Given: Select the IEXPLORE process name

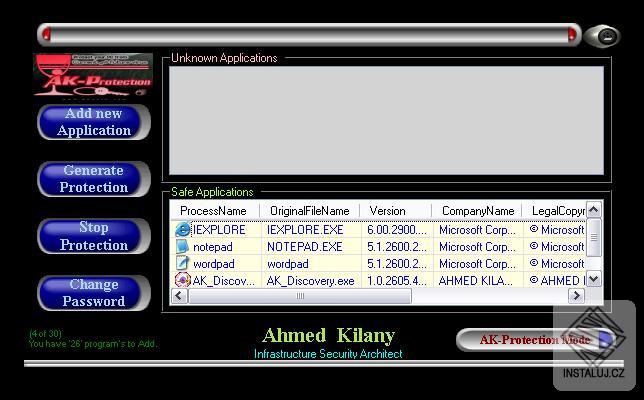Looking at the screenshot, I should pyautogui.click(x=219, y=230).
